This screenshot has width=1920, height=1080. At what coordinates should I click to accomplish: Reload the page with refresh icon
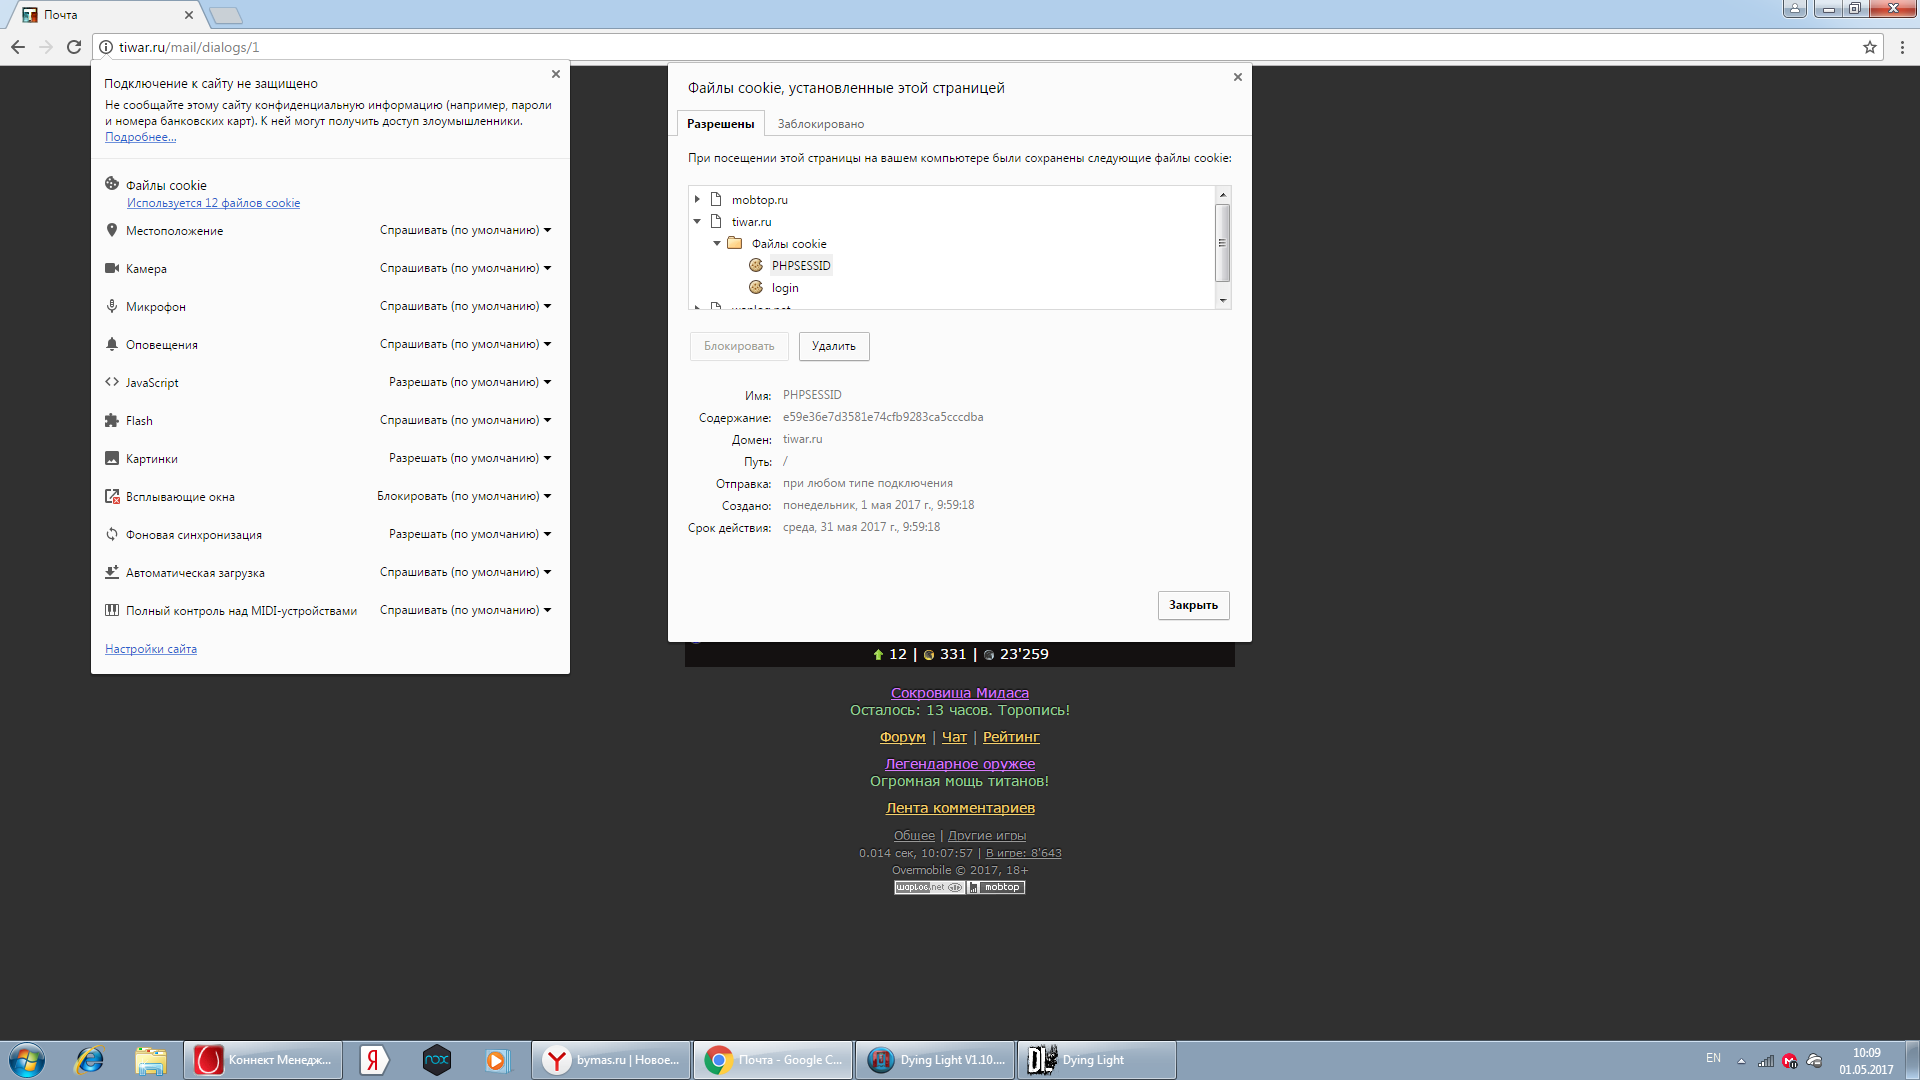73,47
